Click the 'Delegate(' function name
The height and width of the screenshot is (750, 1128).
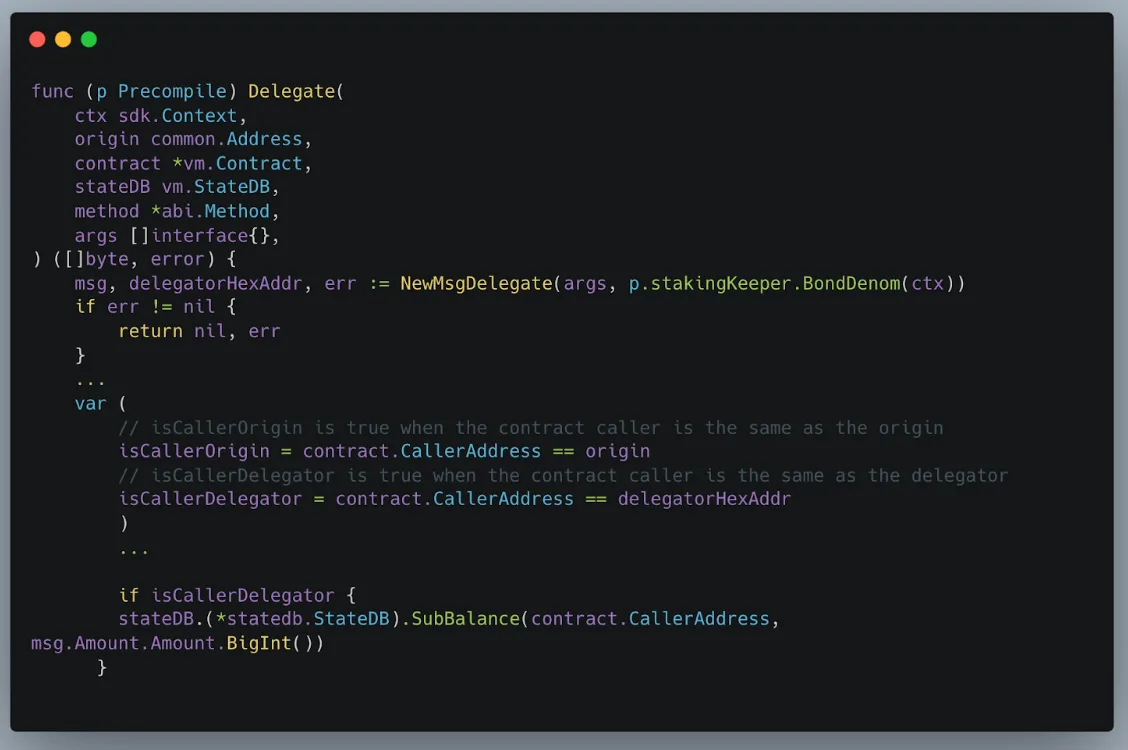click(x=296, y=91)
